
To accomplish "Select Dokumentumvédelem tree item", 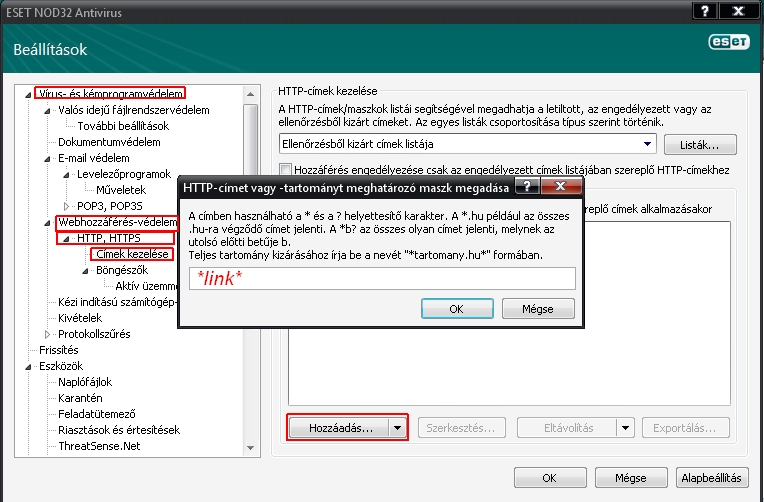I will tap(109, 142).
